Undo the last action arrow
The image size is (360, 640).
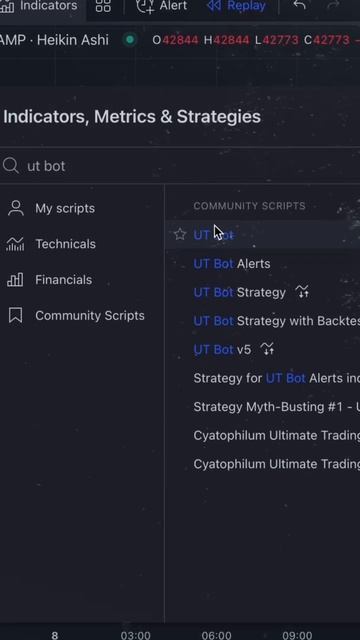coord(300,6)
